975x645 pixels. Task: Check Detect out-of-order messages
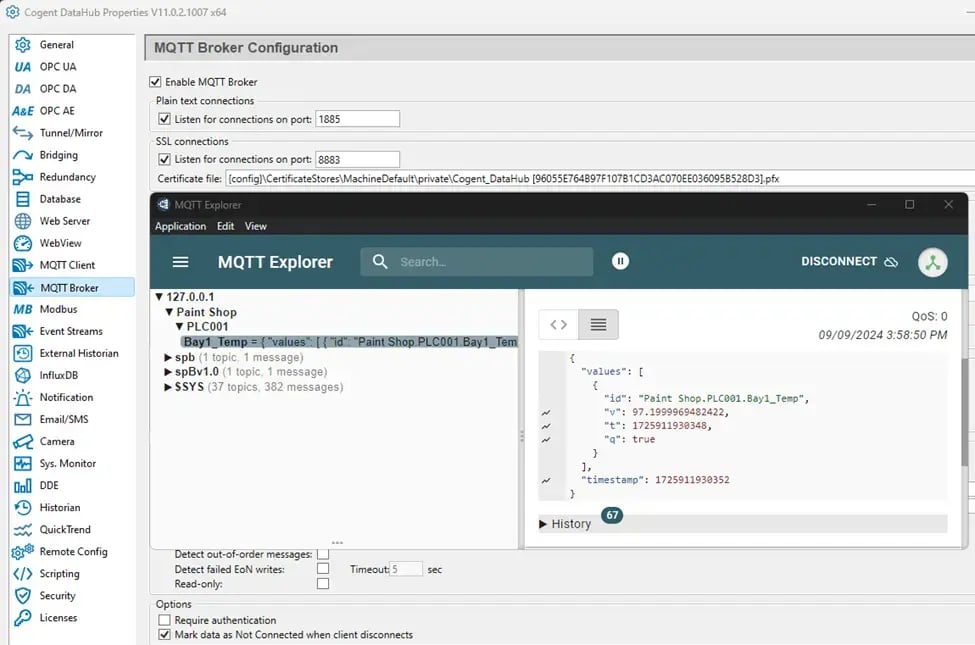point(322,551)
